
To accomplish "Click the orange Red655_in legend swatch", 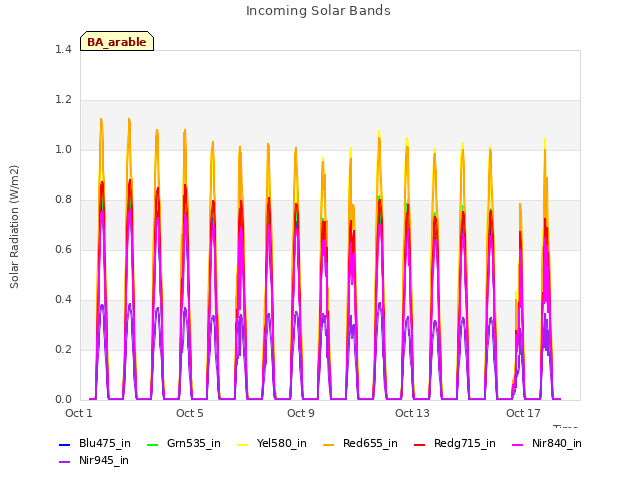I will tap(329, 444).
